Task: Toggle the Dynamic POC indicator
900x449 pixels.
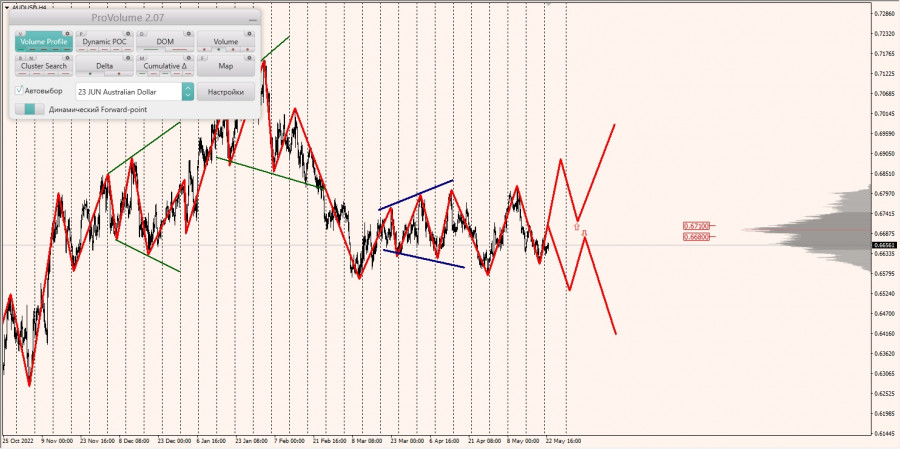Action: [x=104, y=41]
